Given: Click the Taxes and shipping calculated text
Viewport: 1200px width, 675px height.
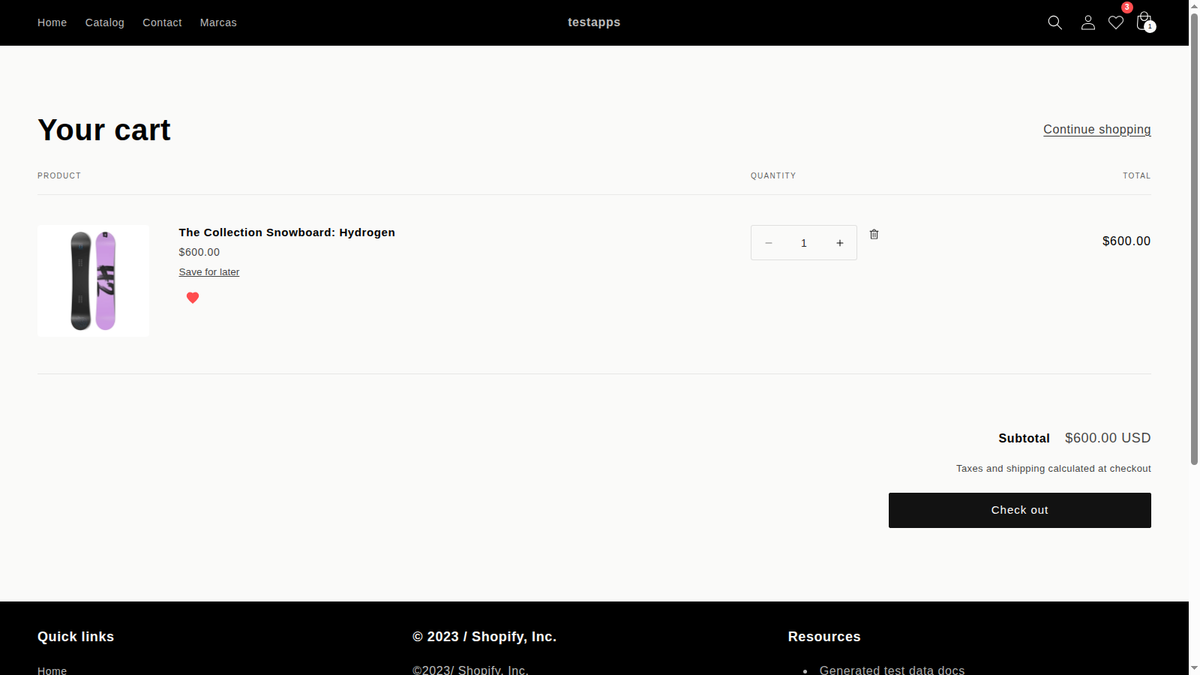Looking at the screenshot, I should (x=1053, y=468).
